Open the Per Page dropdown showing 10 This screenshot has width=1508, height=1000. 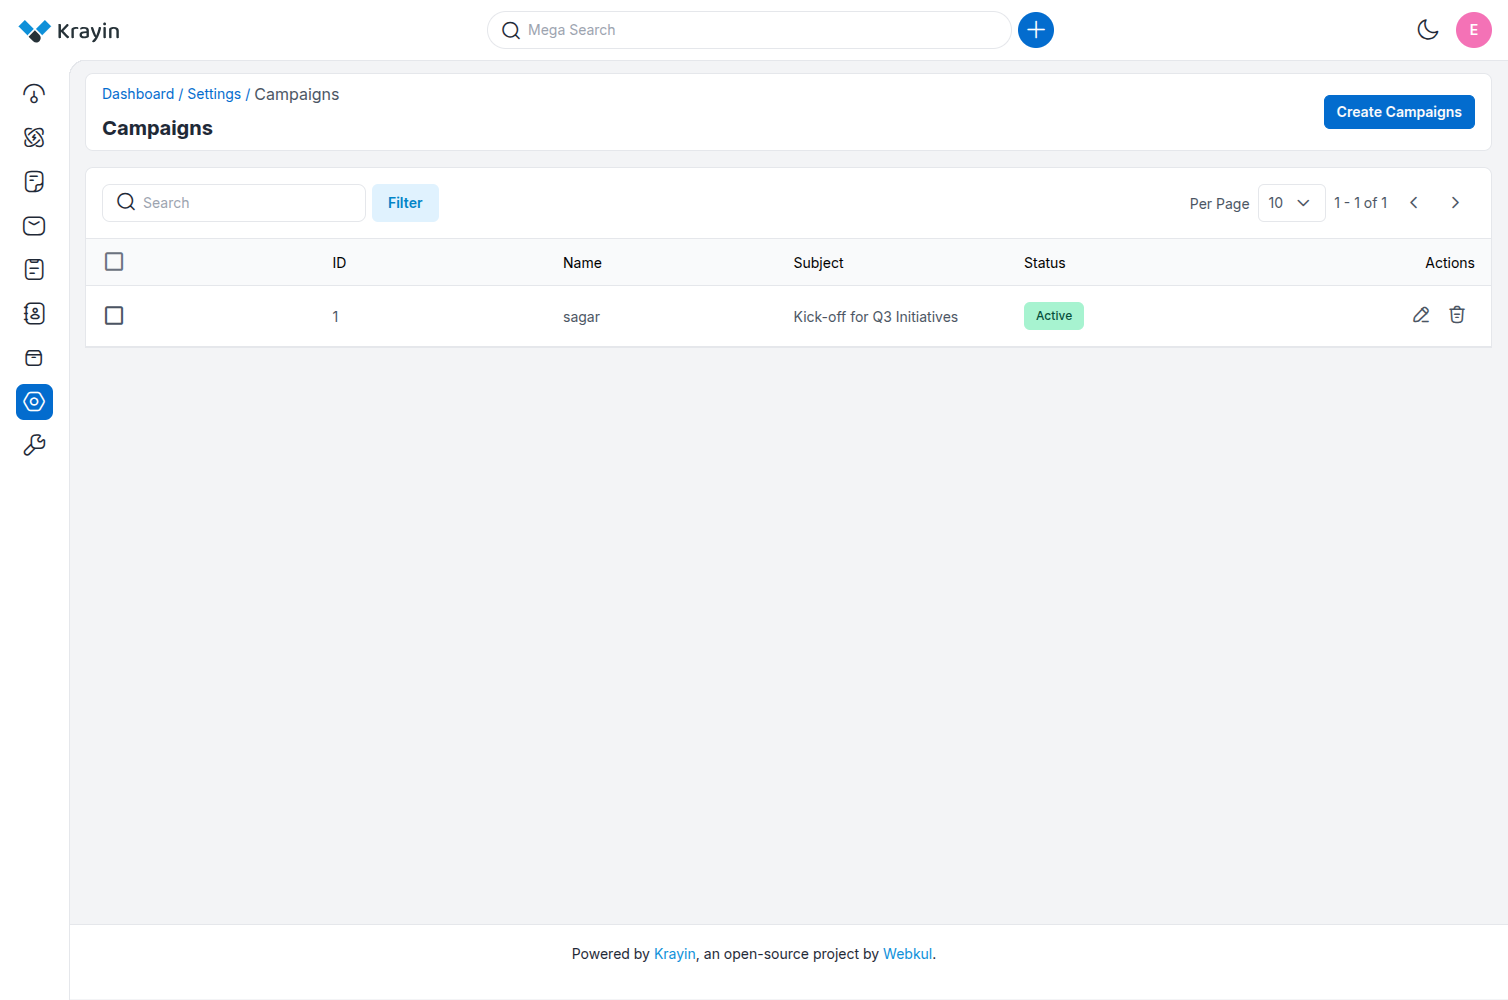1291,203
